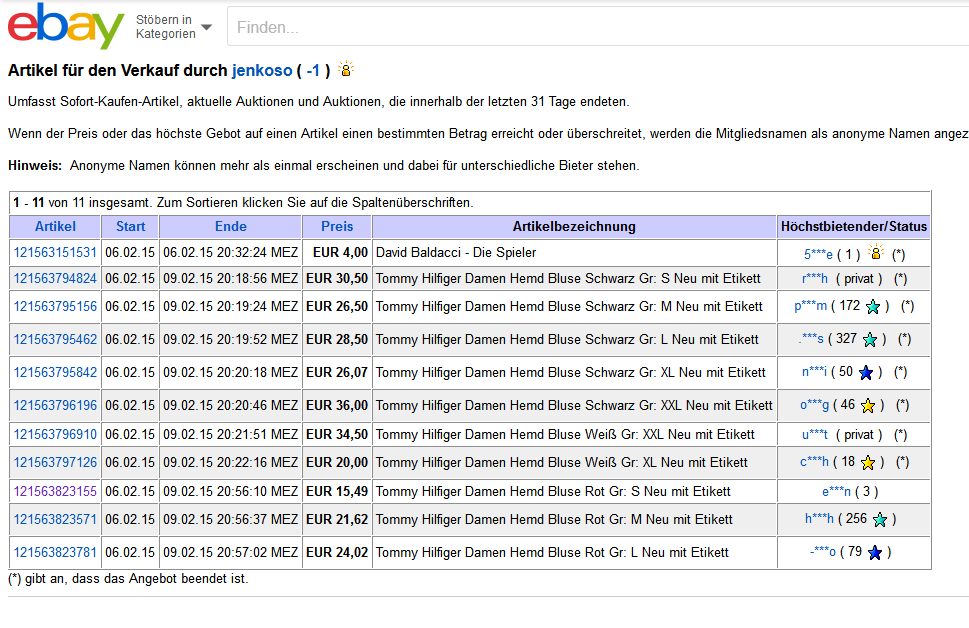Open seller profile link jenkoso

261,71
